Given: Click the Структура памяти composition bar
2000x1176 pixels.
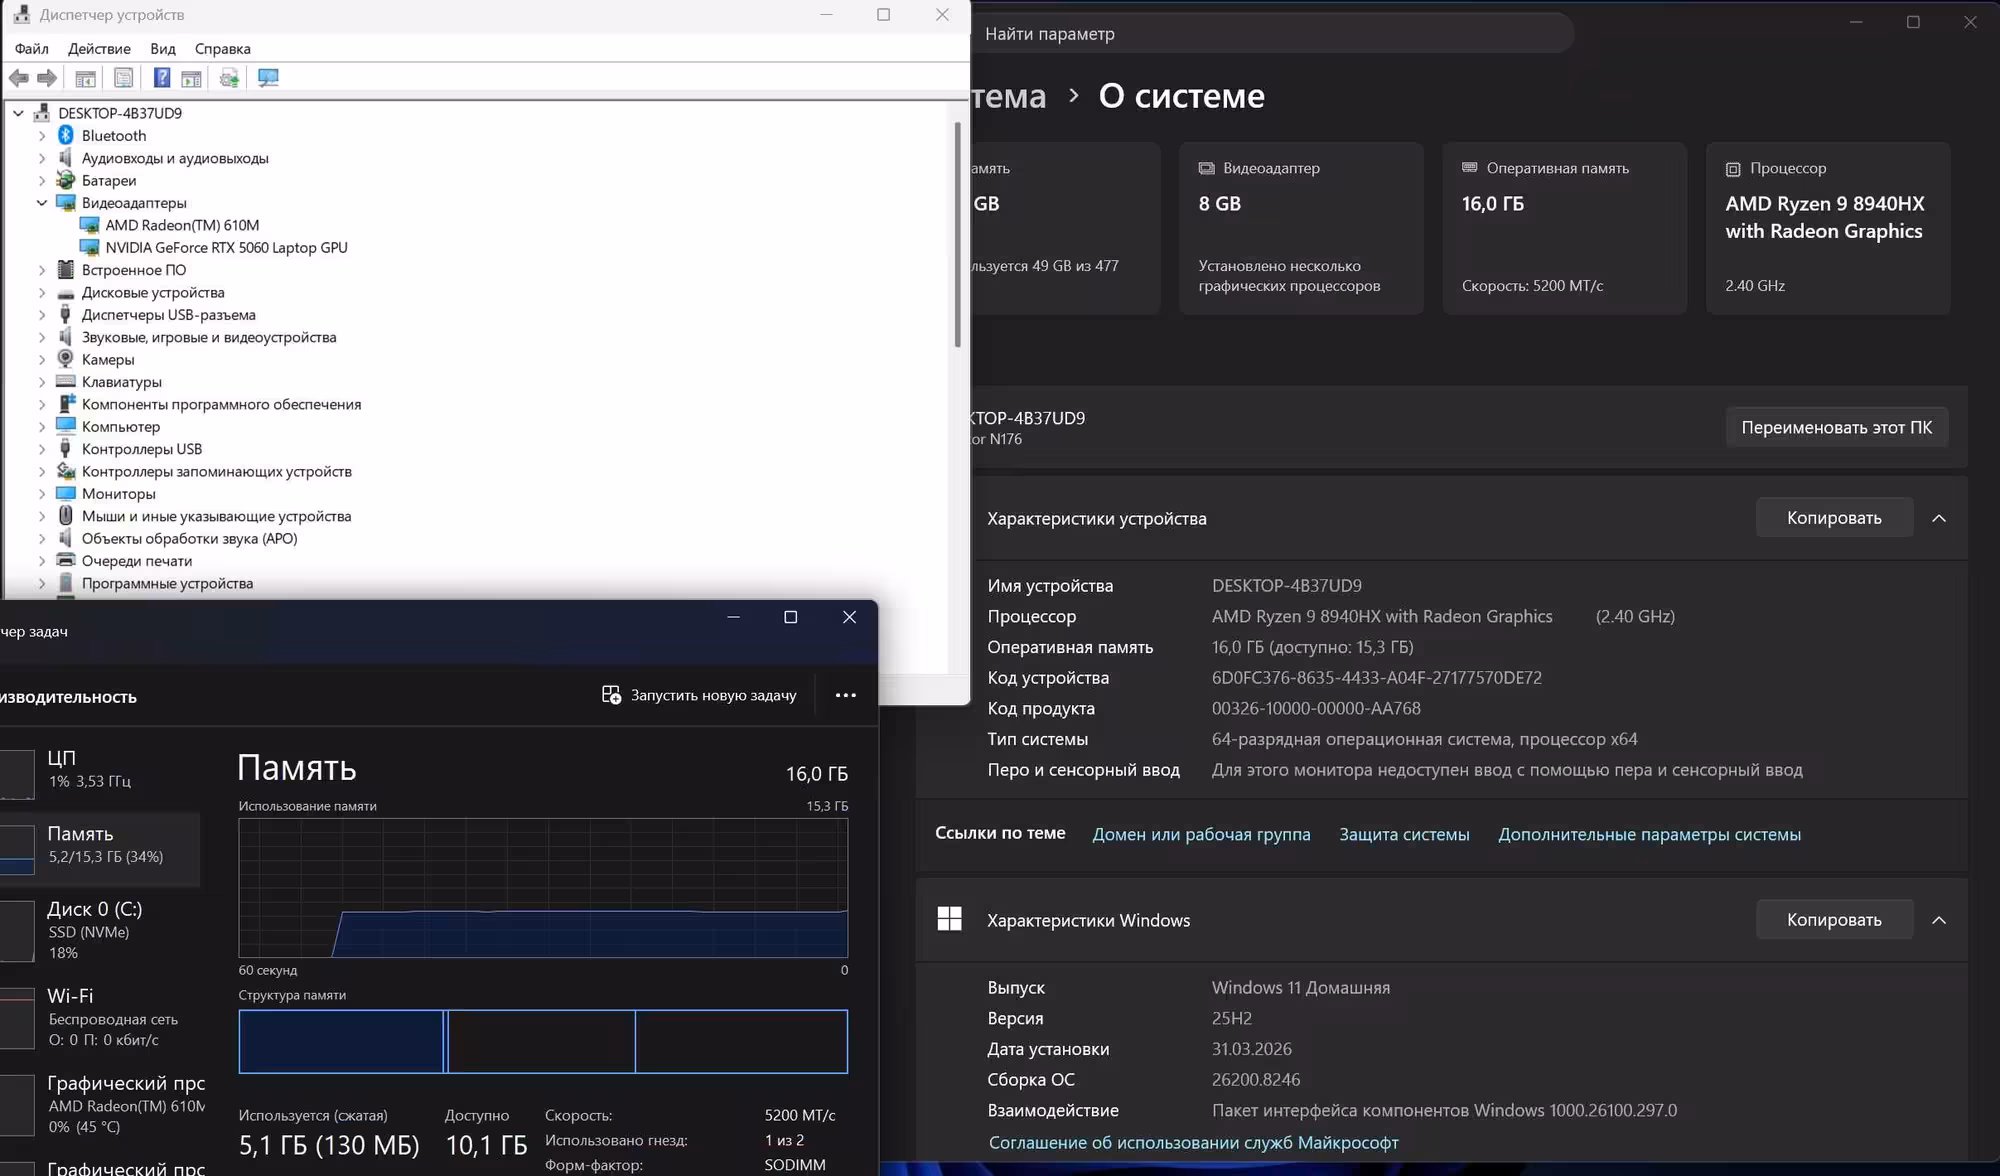Looking at the screenshot, I should click(543, 1041).
